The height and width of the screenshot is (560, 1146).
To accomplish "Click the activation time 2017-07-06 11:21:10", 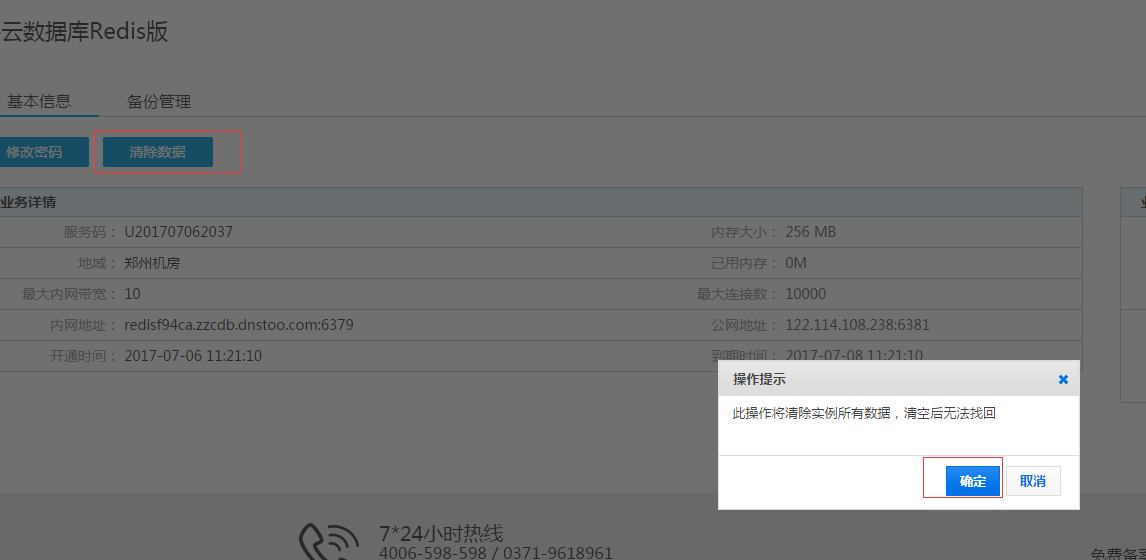I will [193, 356].
